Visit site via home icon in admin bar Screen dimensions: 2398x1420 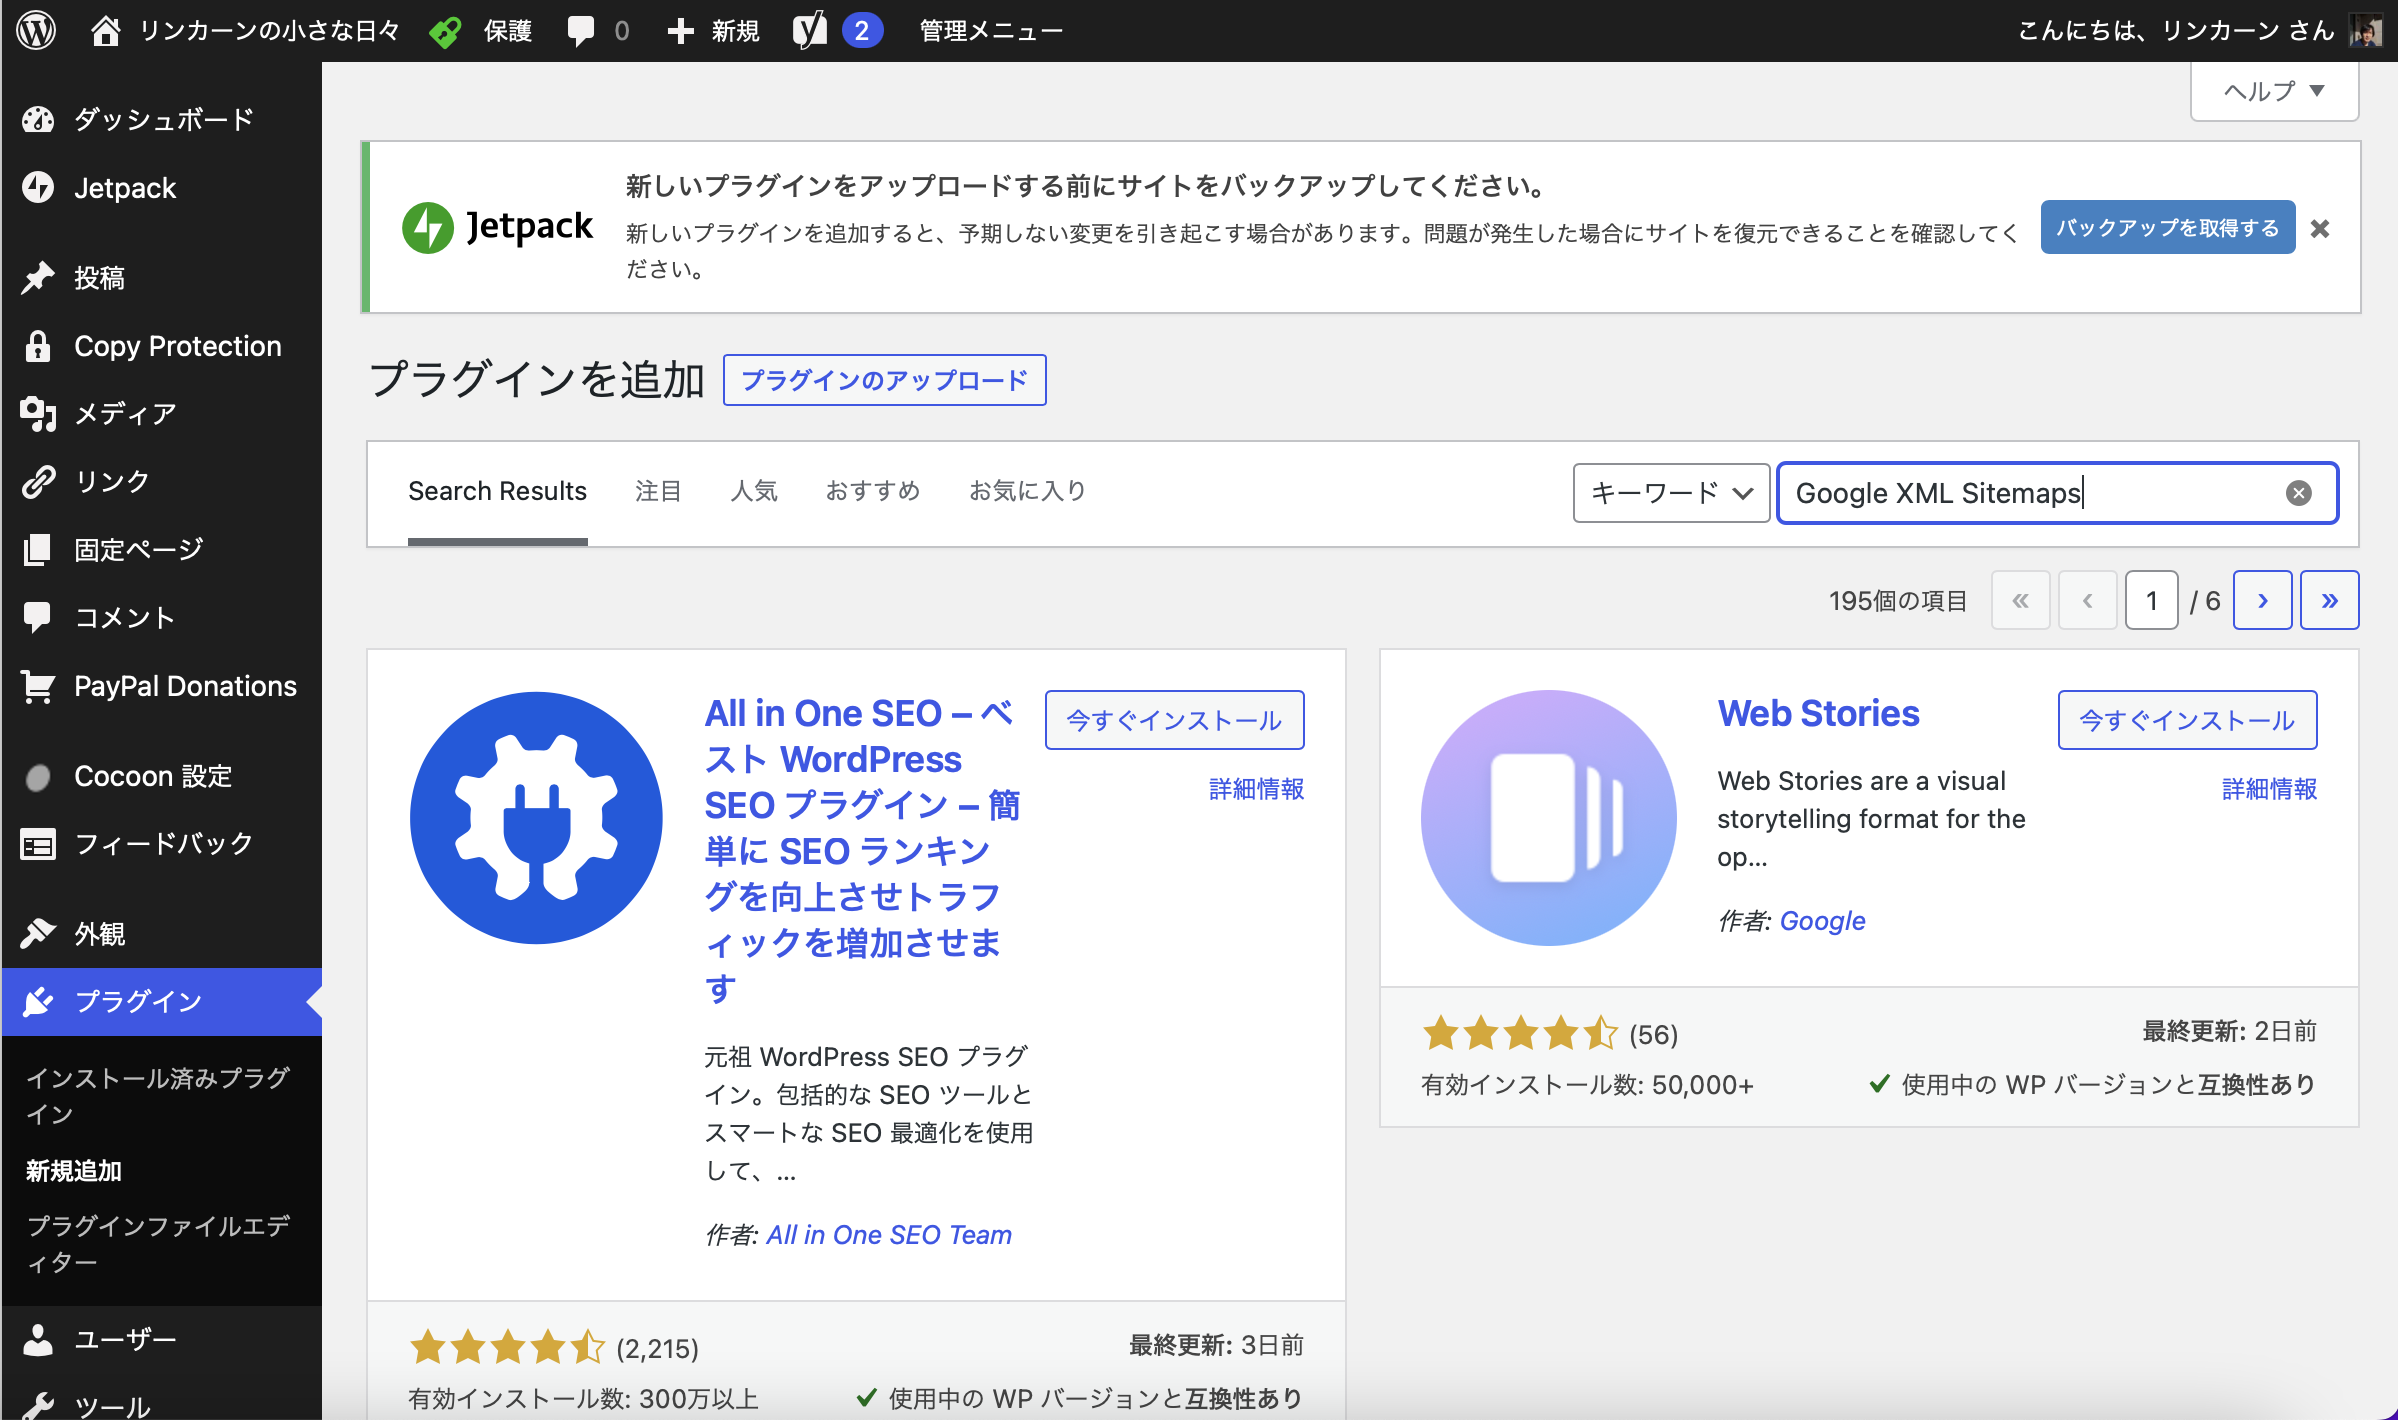coord(105,30)
